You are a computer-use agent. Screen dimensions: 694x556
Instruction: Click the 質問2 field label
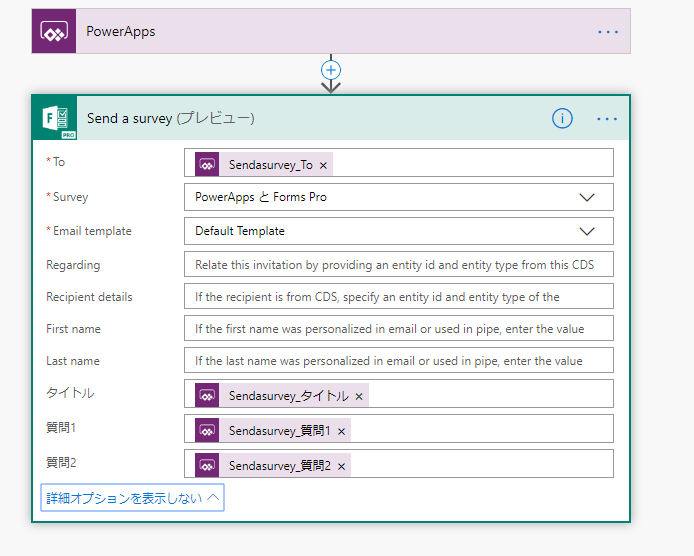click(61, 463)
